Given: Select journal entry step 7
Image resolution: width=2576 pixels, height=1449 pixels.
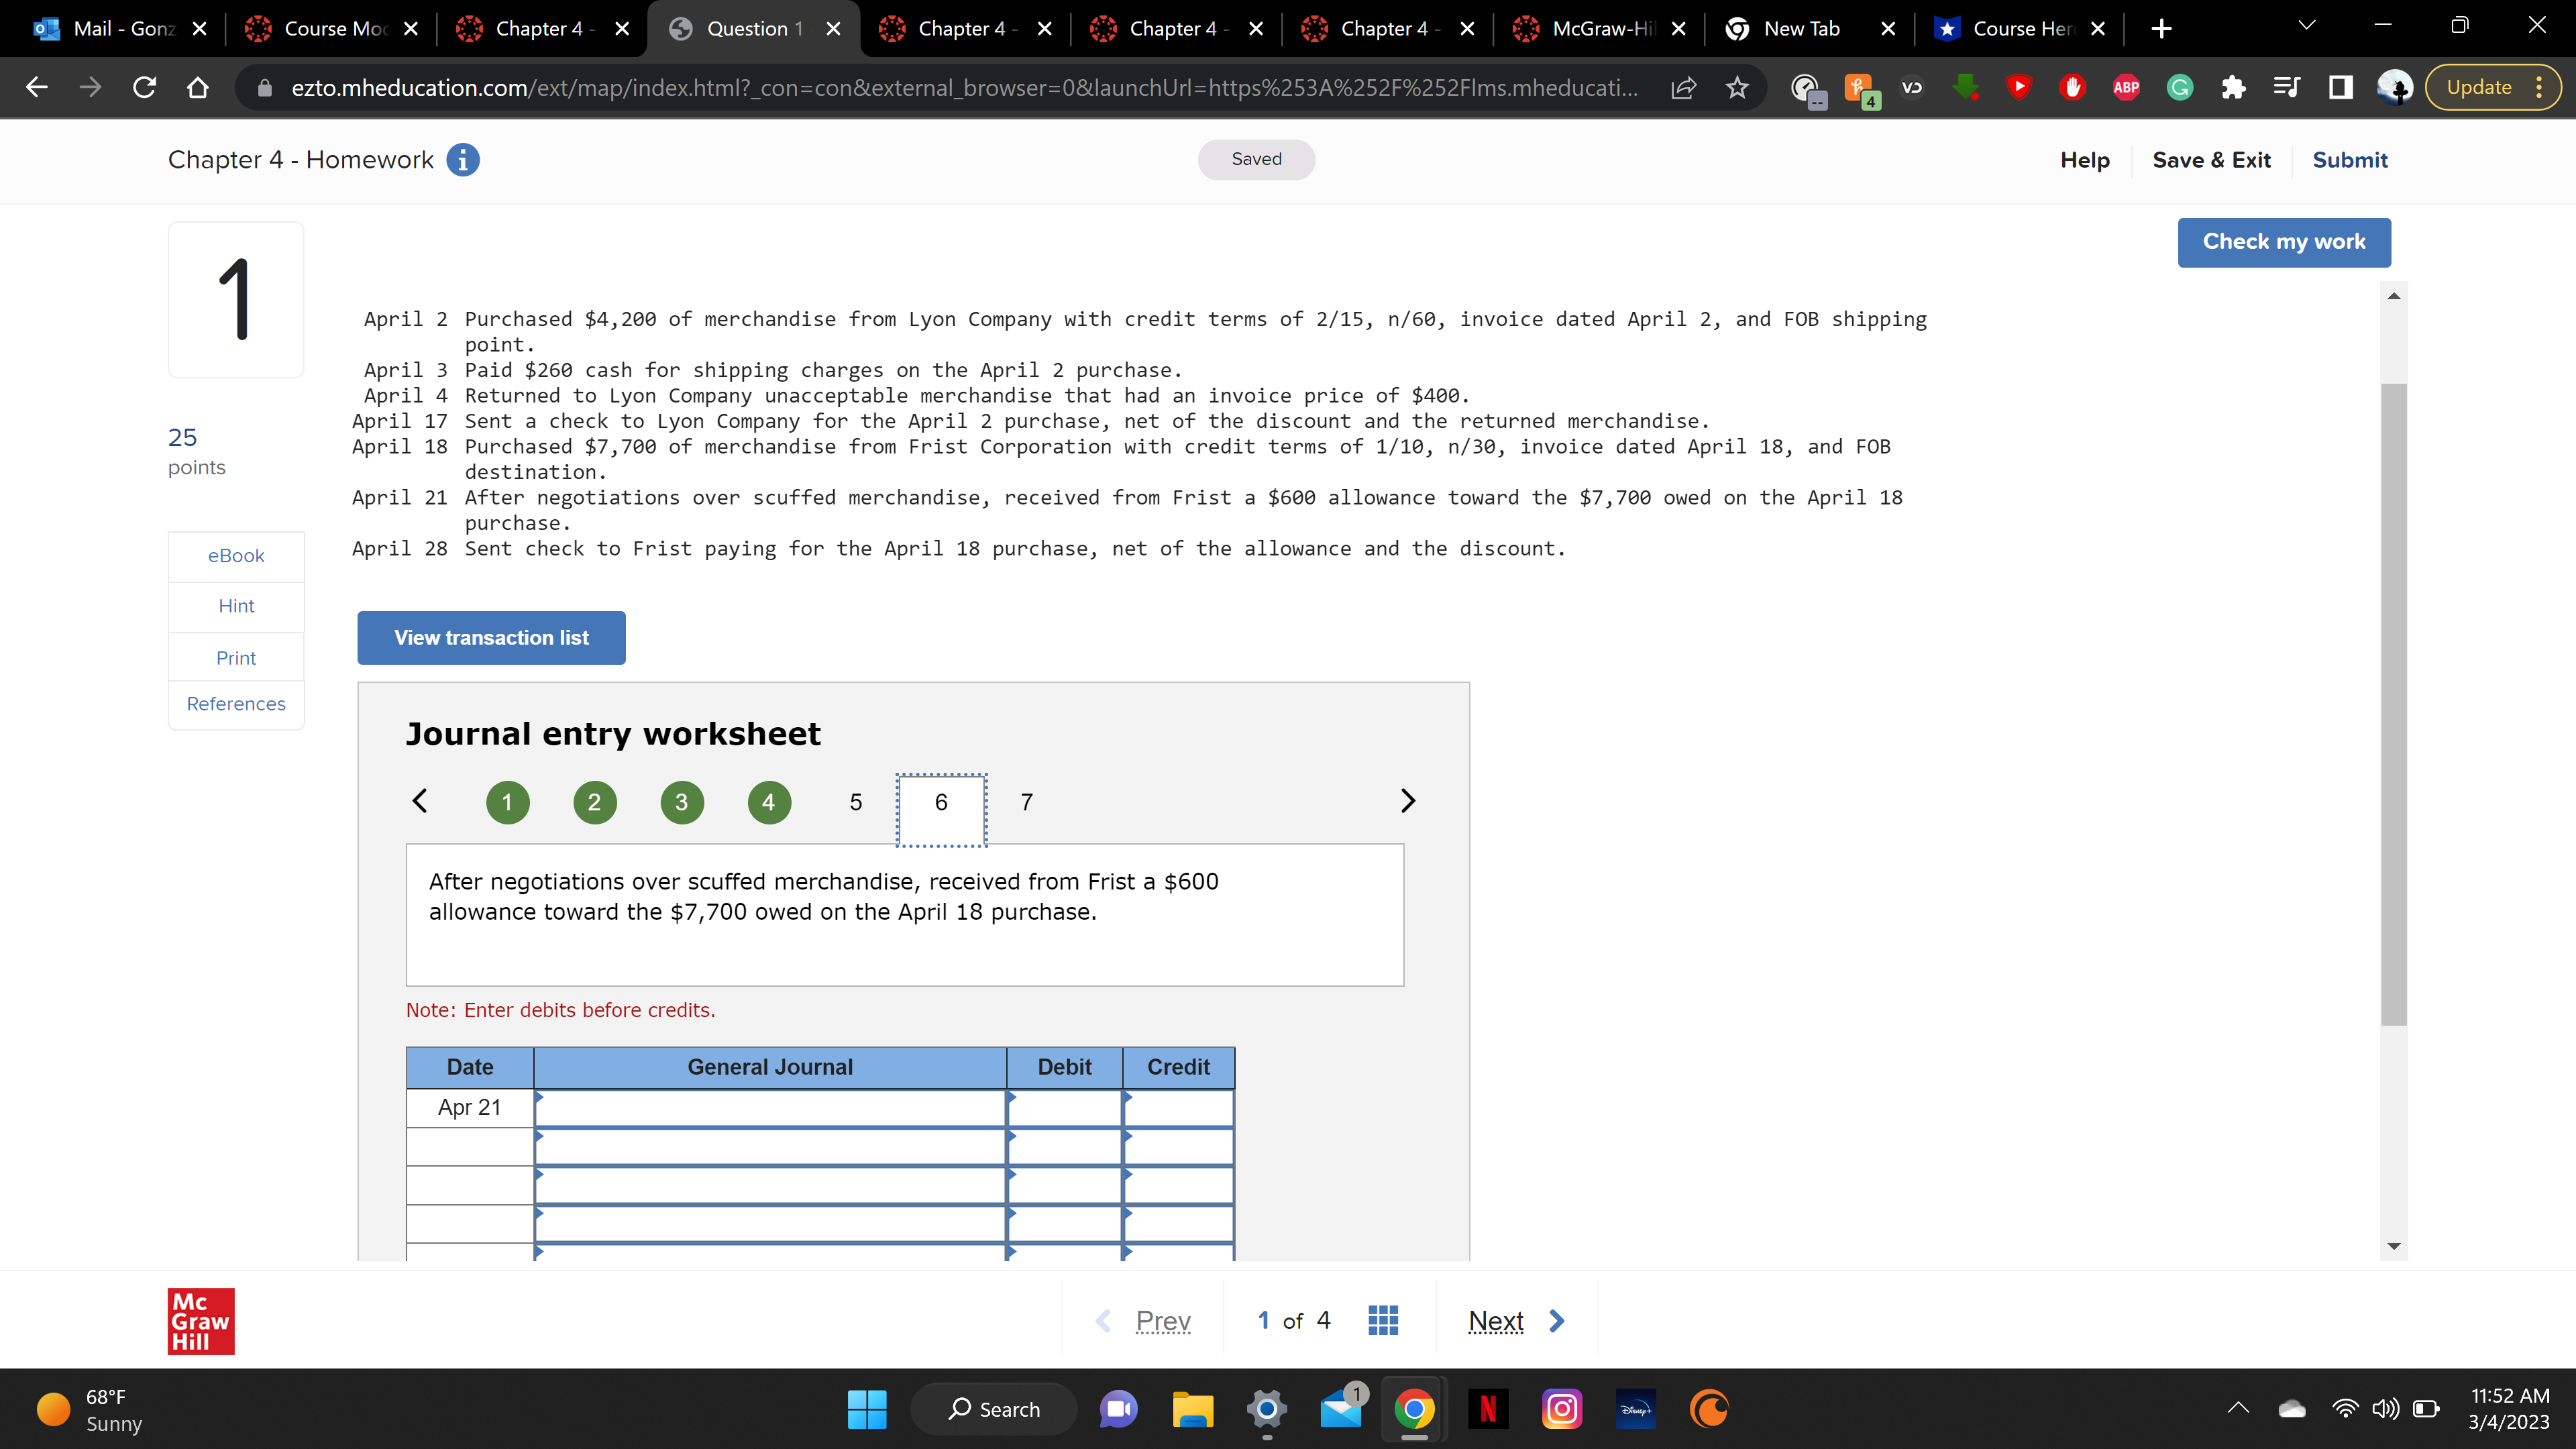Looking at the screenshot, I should pos(1026,802).
